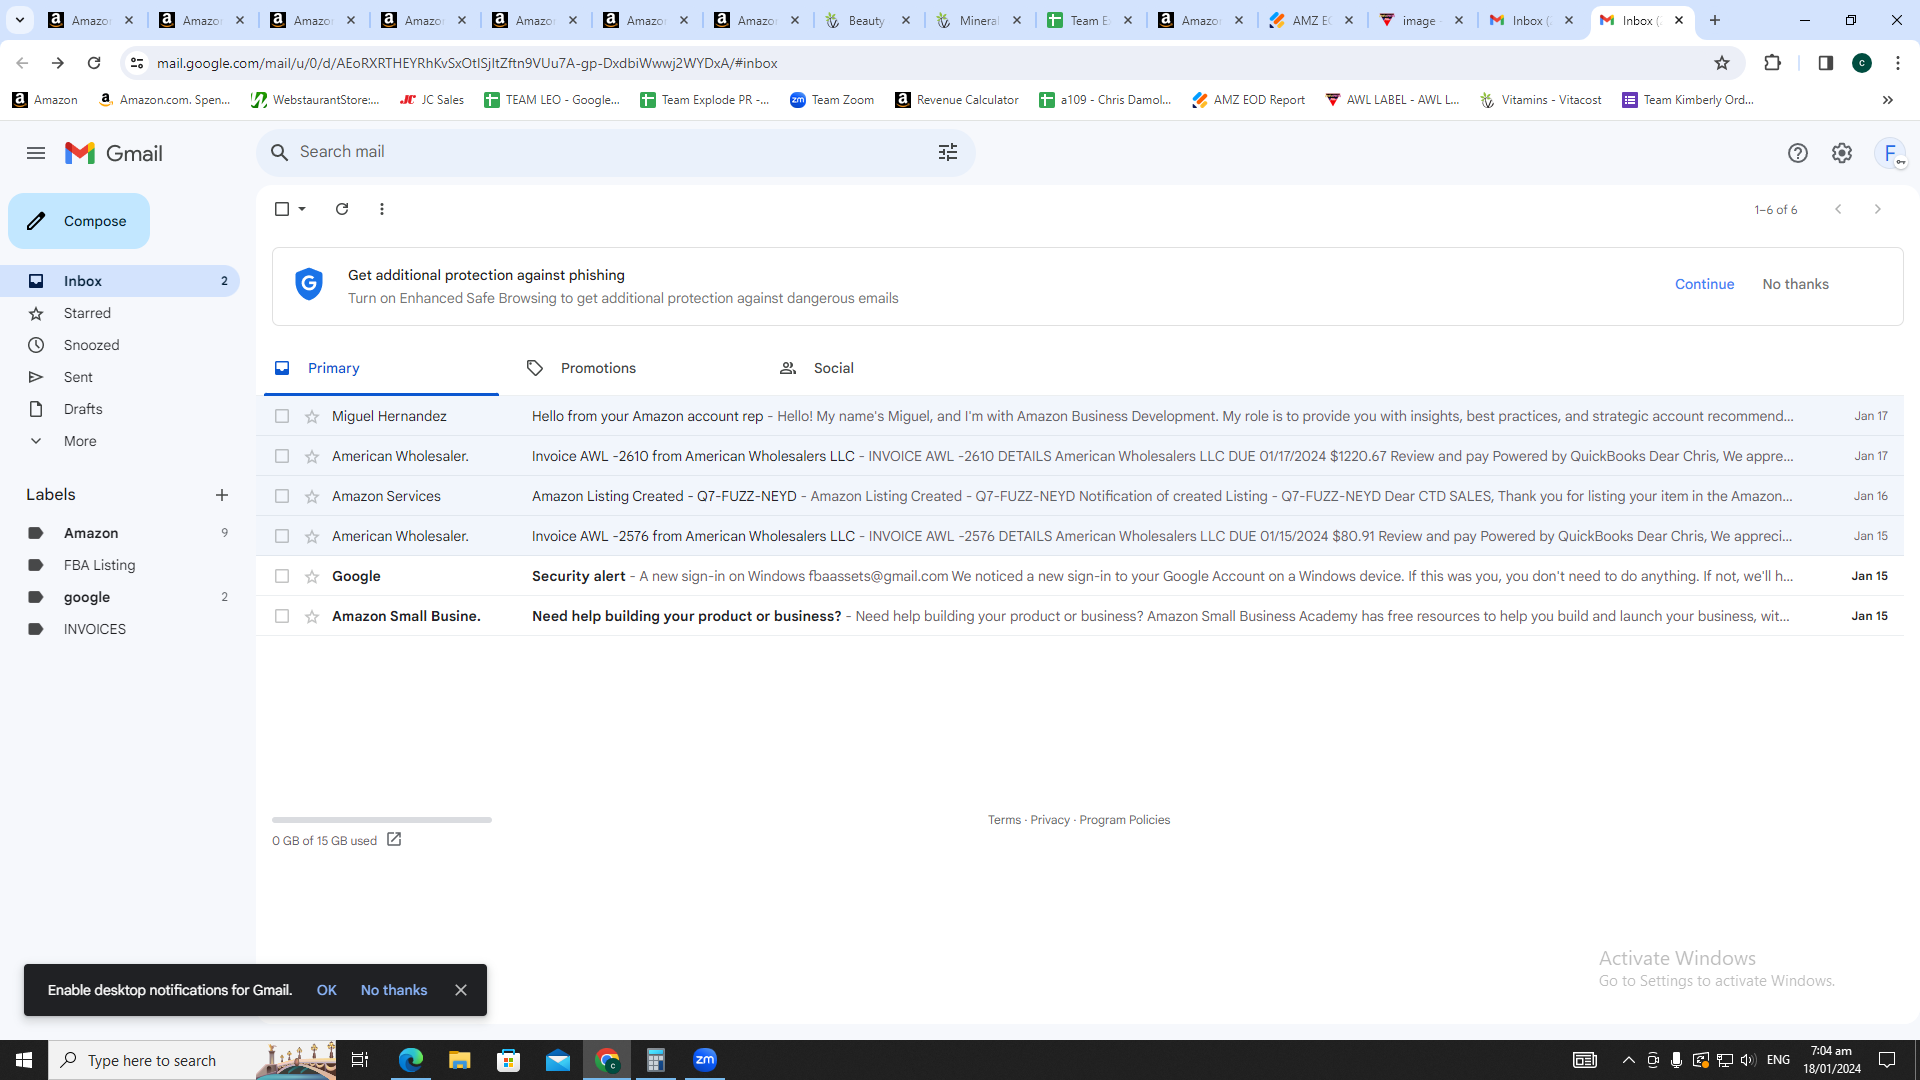Switch to the Promotions tab

coord(633,368)
